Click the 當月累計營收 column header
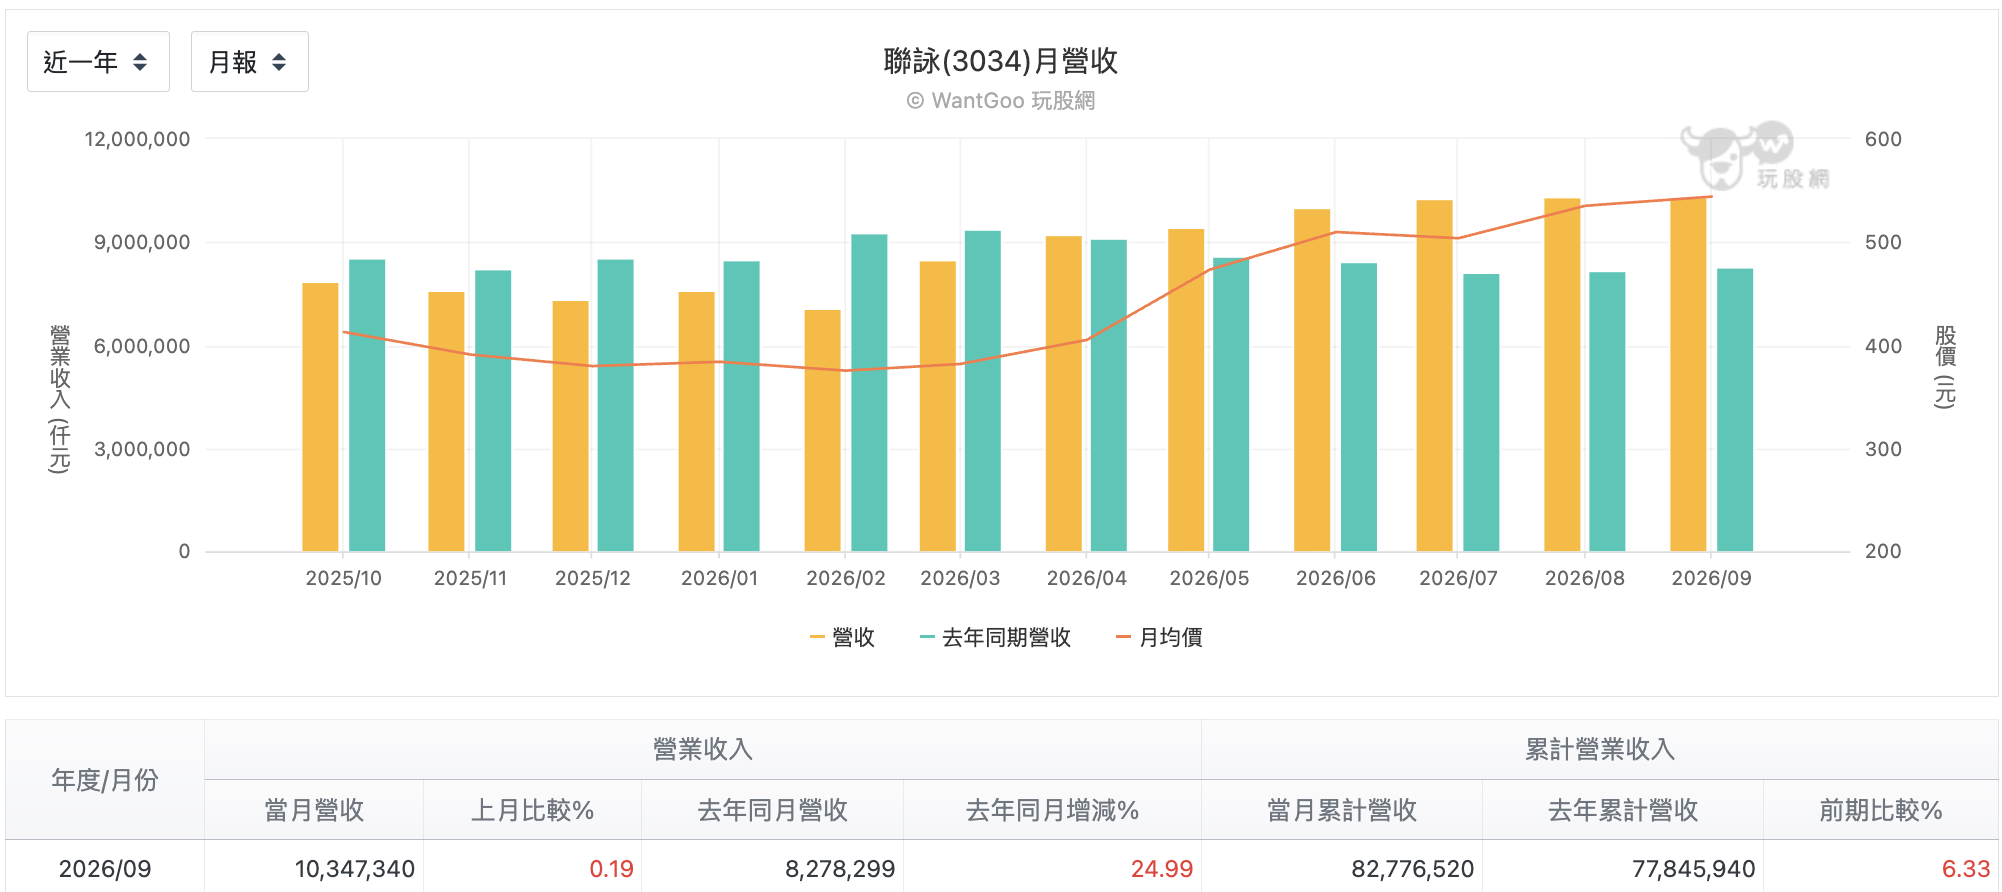2002x892 pixels. (1342, 810)
